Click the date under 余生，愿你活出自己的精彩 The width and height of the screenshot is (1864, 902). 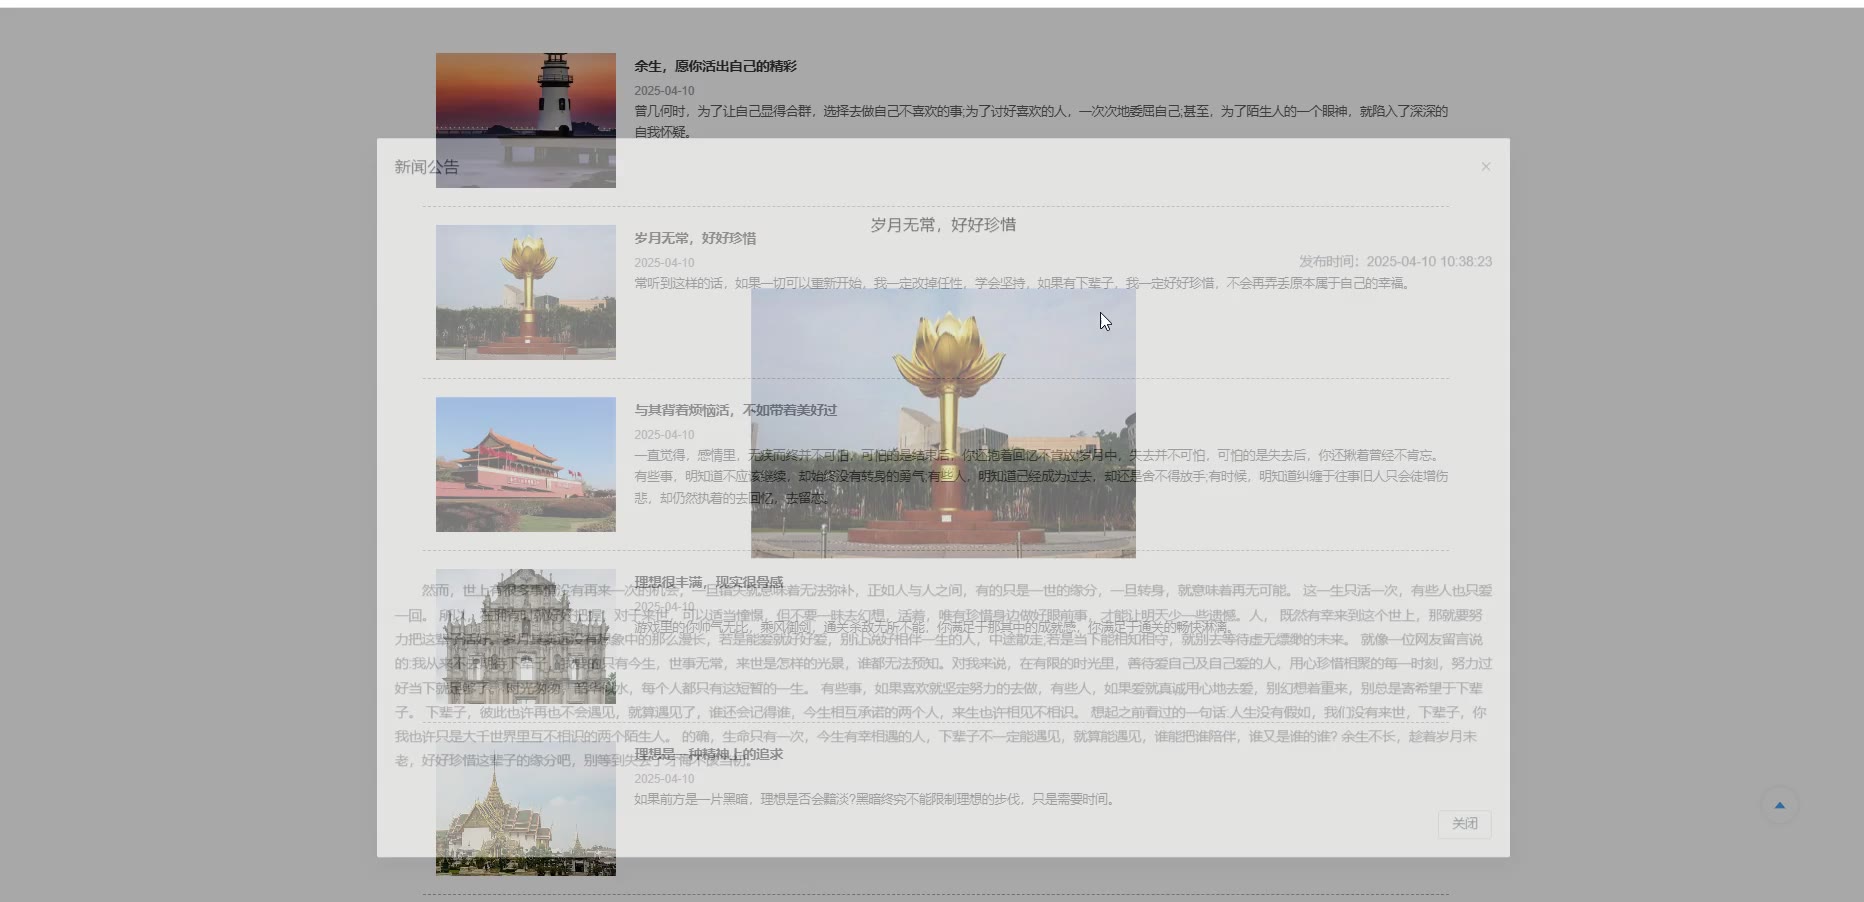(664, 90)
